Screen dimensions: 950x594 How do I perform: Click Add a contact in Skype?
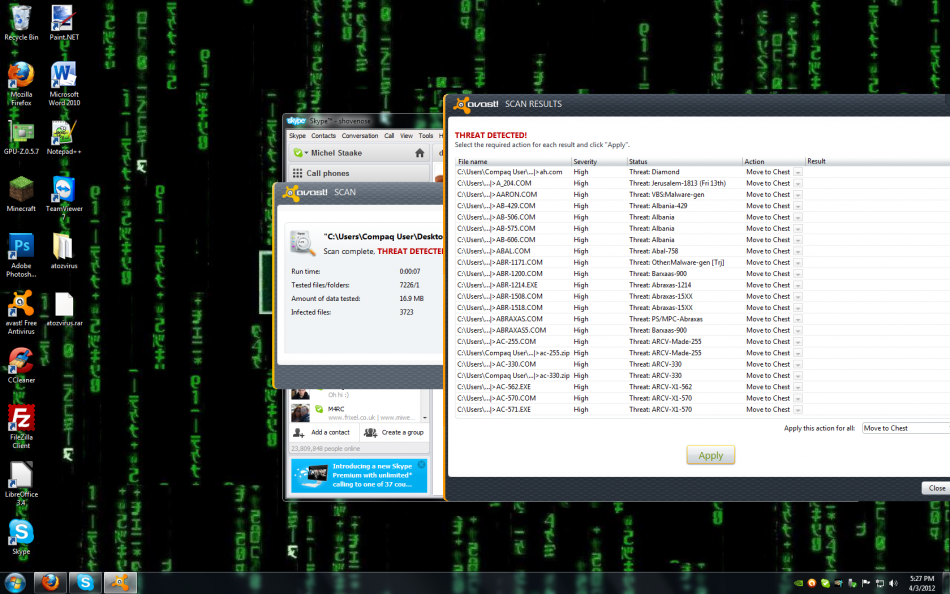[323, 432]
